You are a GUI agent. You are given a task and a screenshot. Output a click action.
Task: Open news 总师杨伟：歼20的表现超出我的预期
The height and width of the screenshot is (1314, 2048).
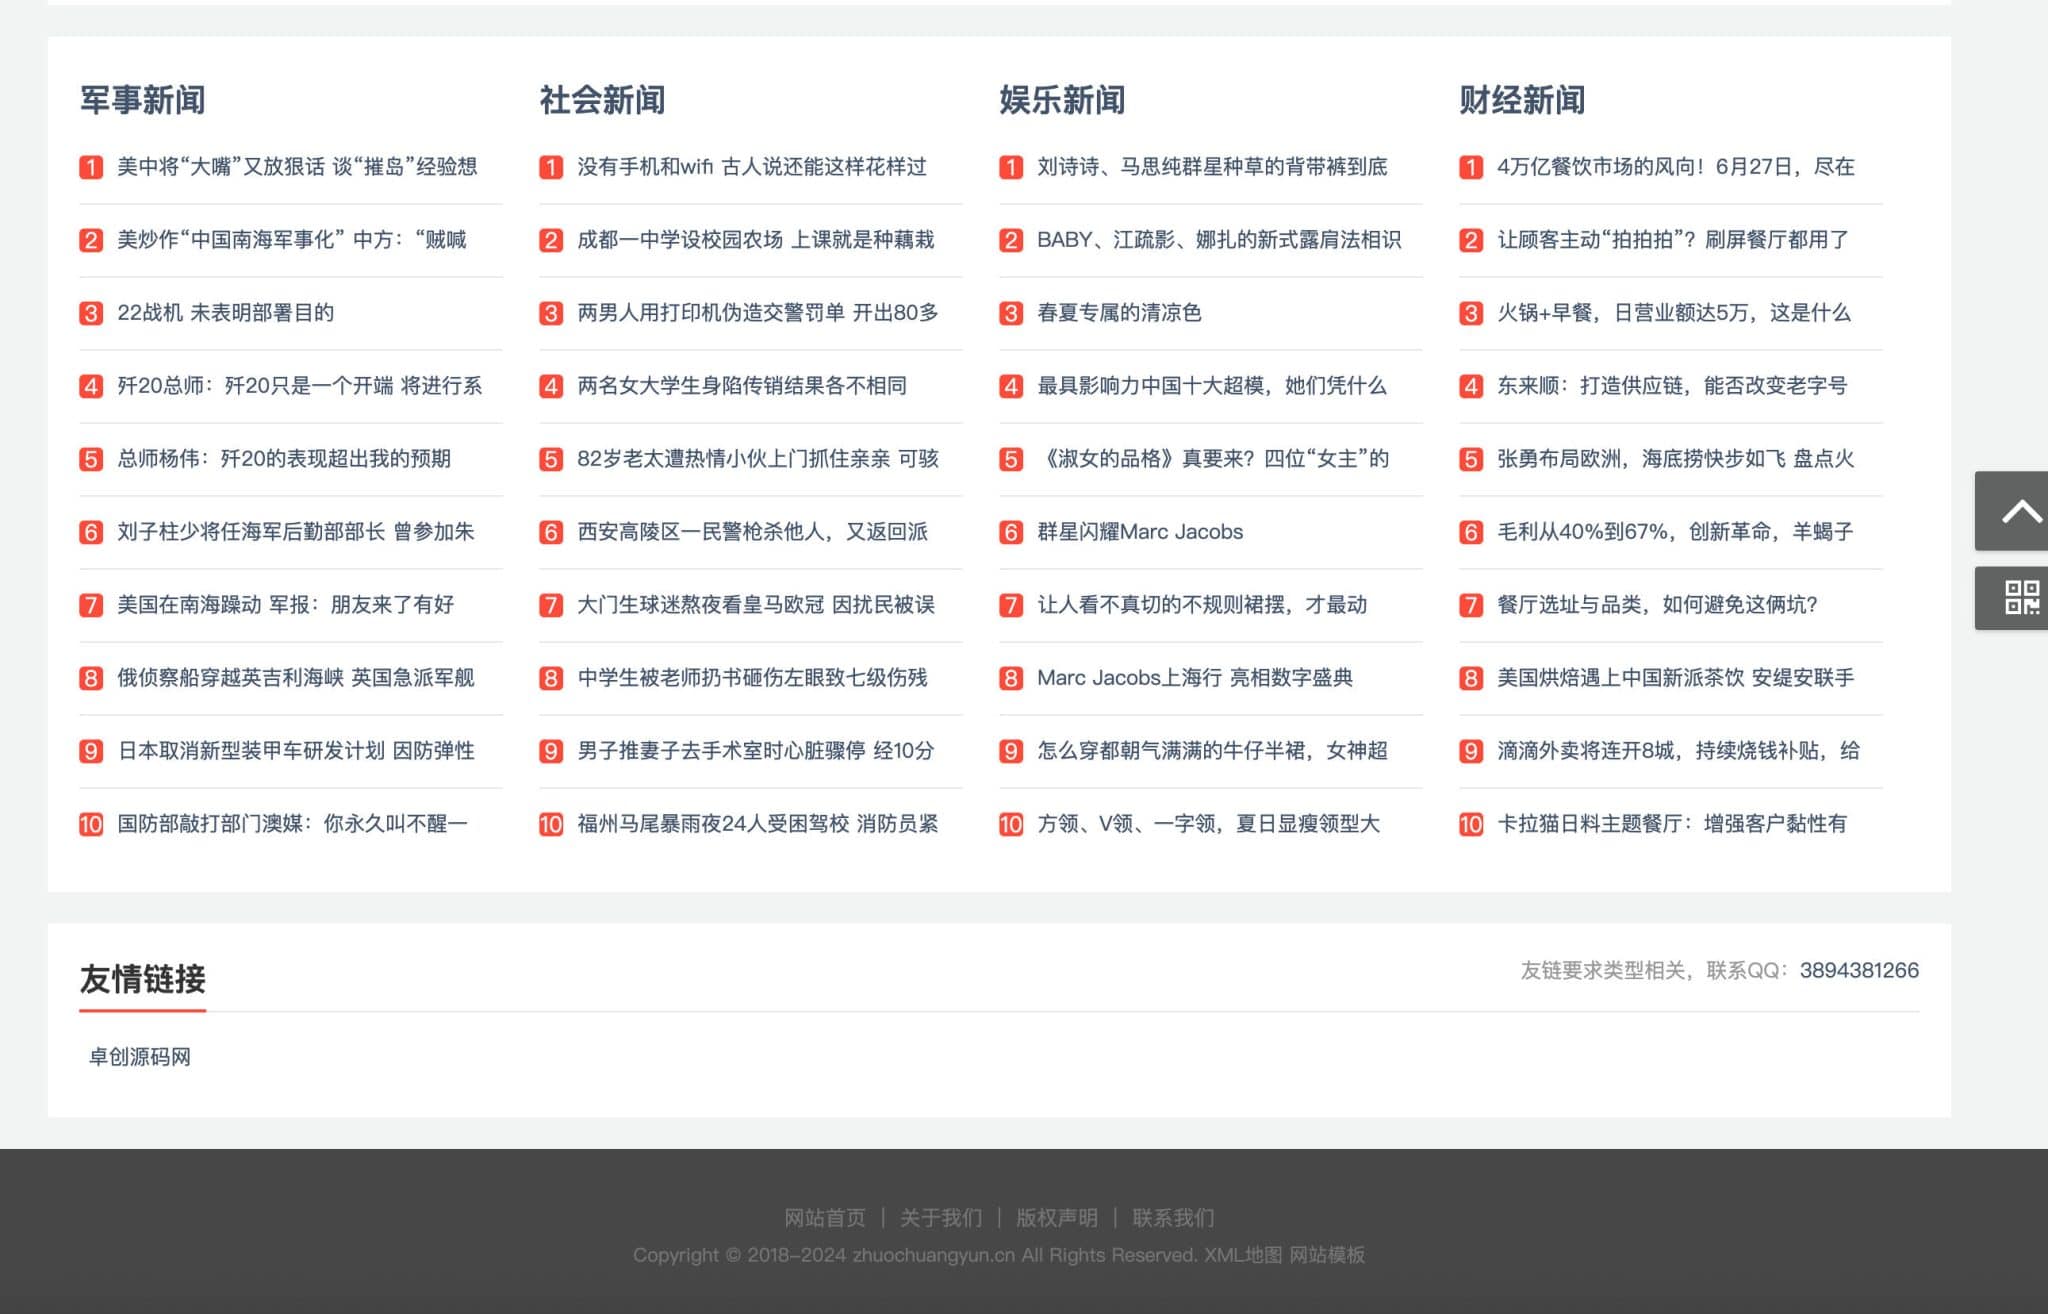284,459
